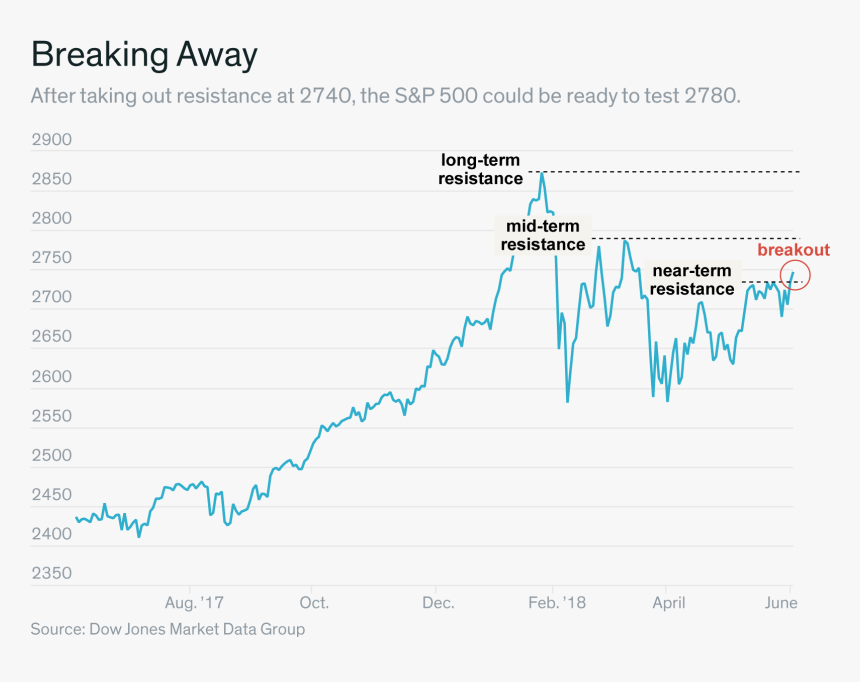Click the chart subtitle about resistance at 2740
860x682 pixels.
(x=385, y=97)
